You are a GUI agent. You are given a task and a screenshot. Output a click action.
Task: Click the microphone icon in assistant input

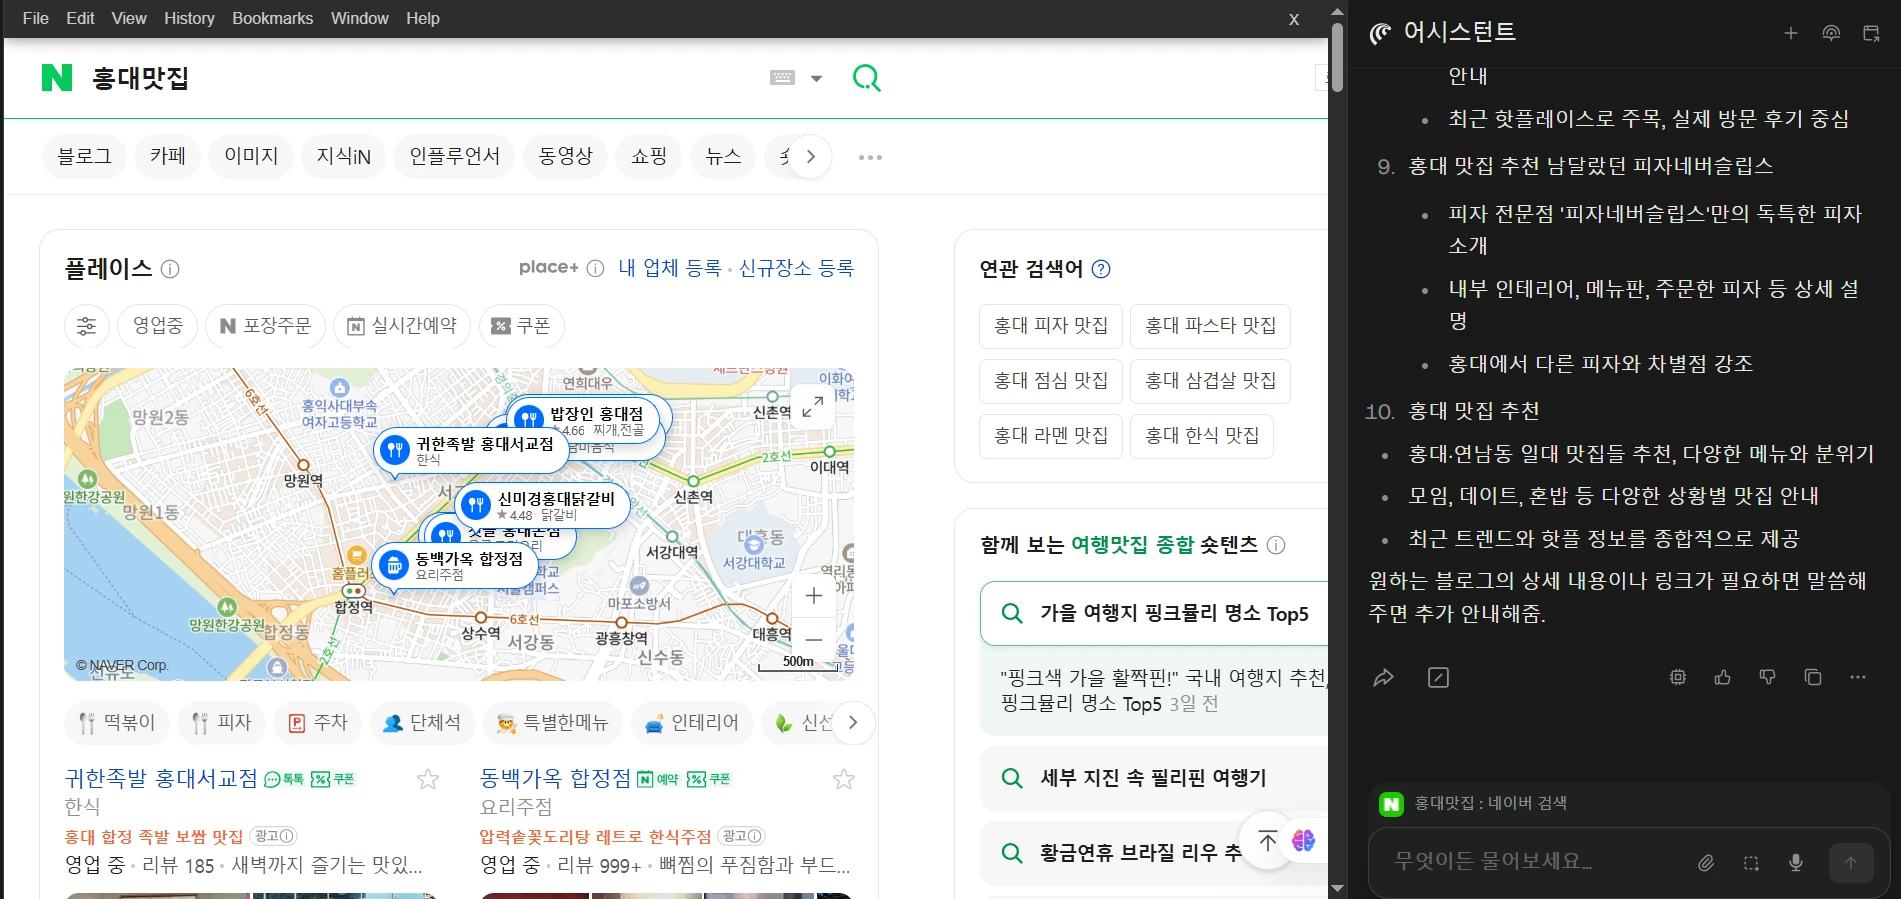(x=1796, y=862)
